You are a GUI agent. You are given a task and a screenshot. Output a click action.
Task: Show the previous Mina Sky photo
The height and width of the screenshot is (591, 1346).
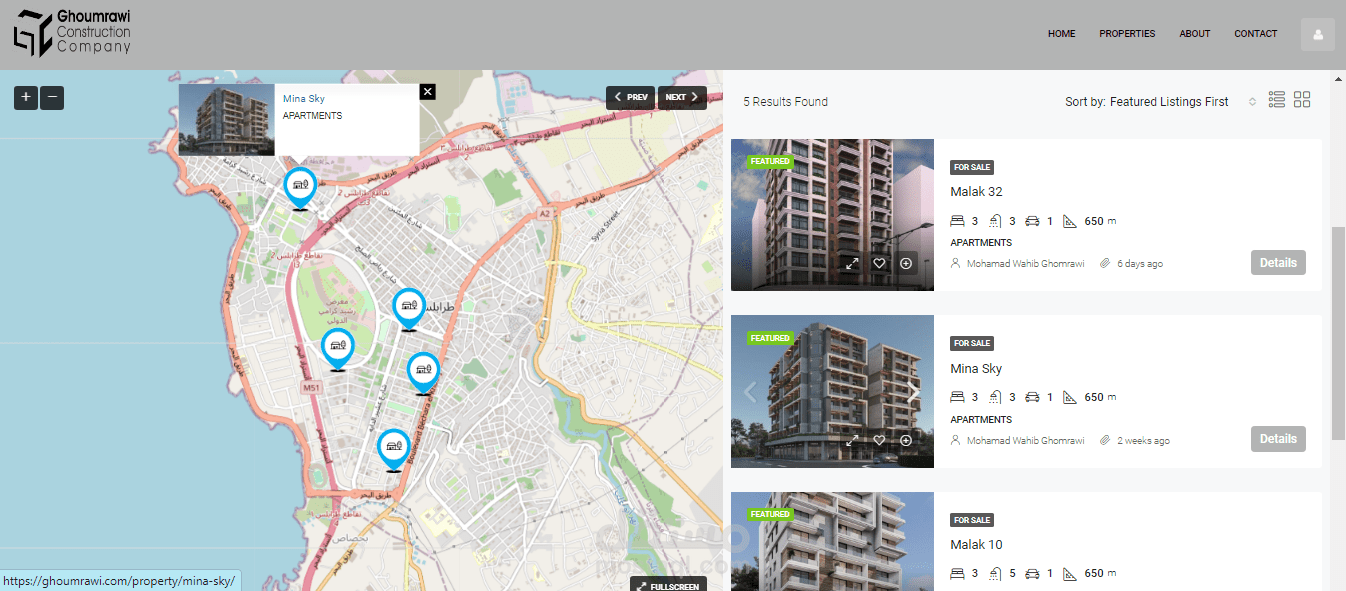(751, 392)
